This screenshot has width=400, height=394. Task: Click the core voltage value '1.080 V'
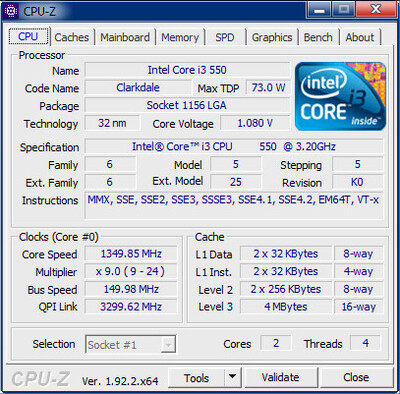[255, 123]
